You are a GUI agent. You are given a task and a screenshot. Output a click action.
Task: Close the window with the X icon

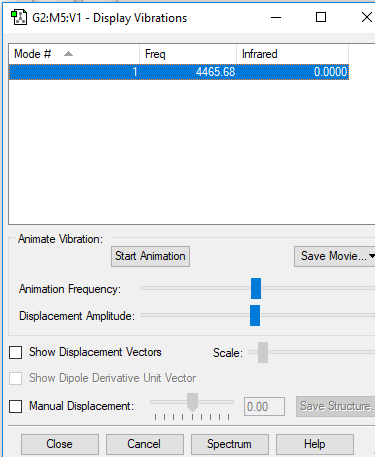tap(367, 17)
